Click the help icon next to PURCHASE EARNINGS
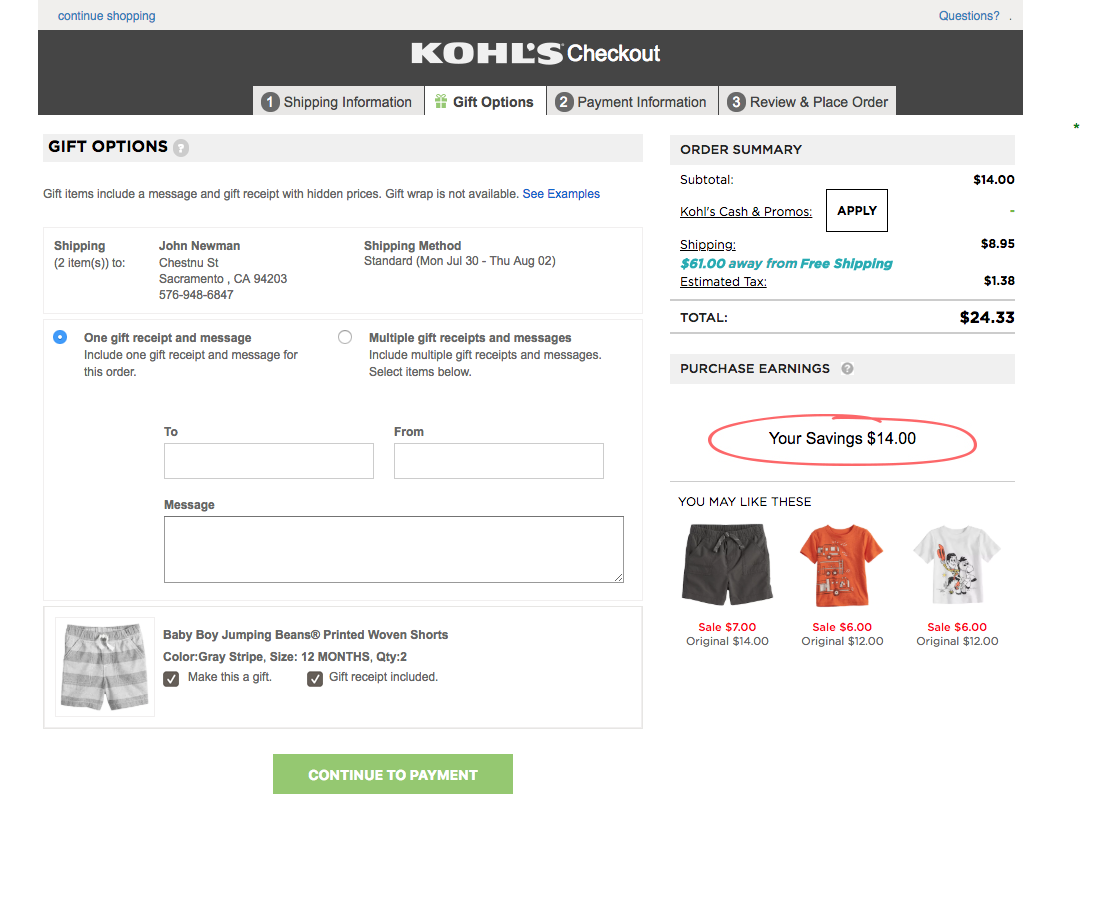 tap(847, 369)
